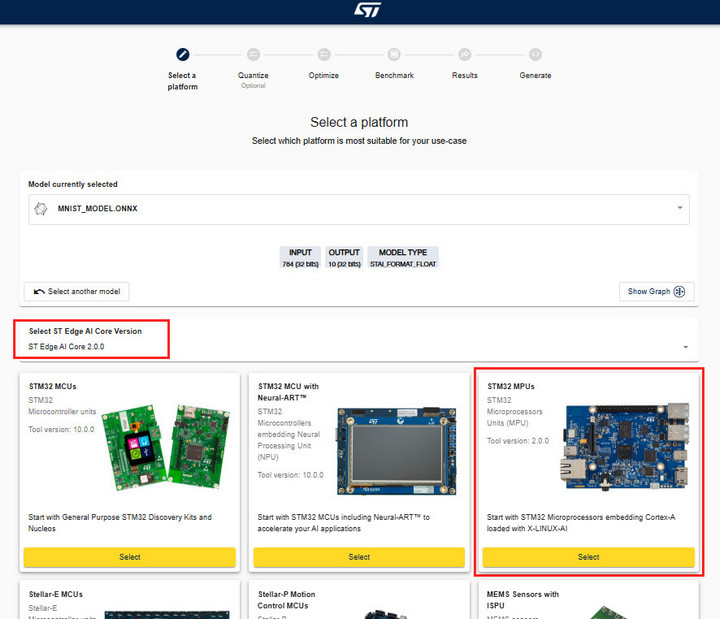Viewport: 720px width, 619px height.
Task: Click the STM32 MCU with Neural-ART card title
Action: click(288, 392)
